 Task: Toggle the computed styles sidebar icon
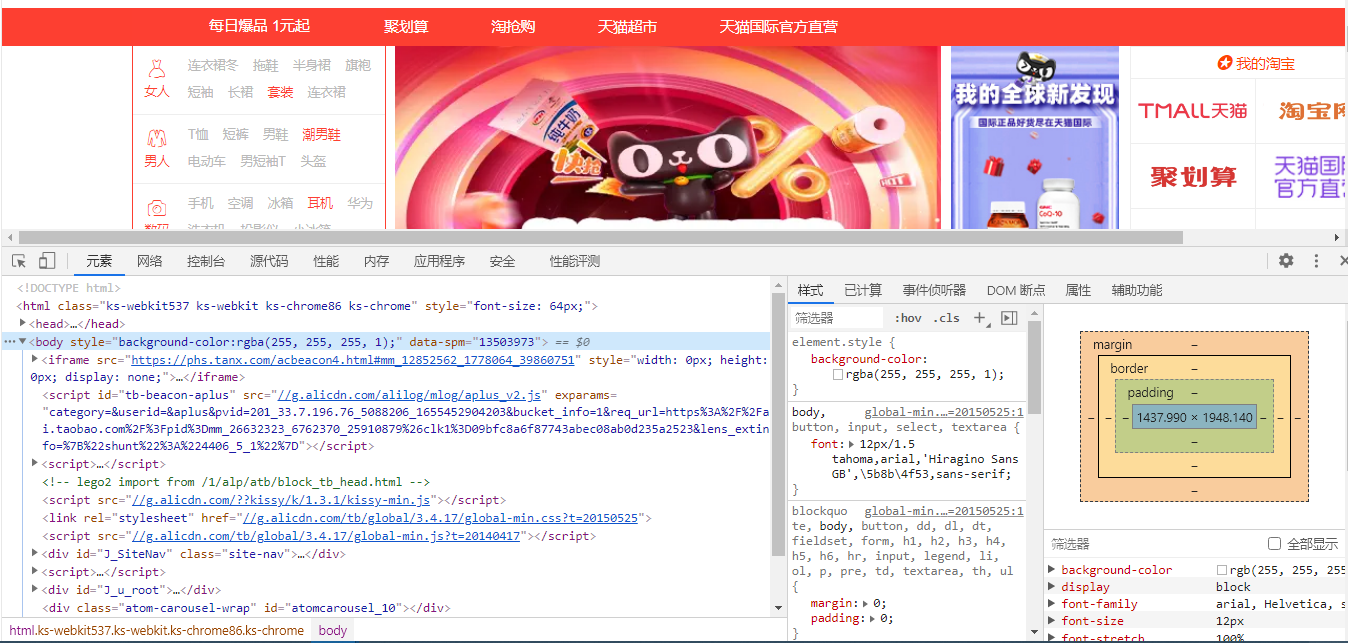coord(1009,318)
